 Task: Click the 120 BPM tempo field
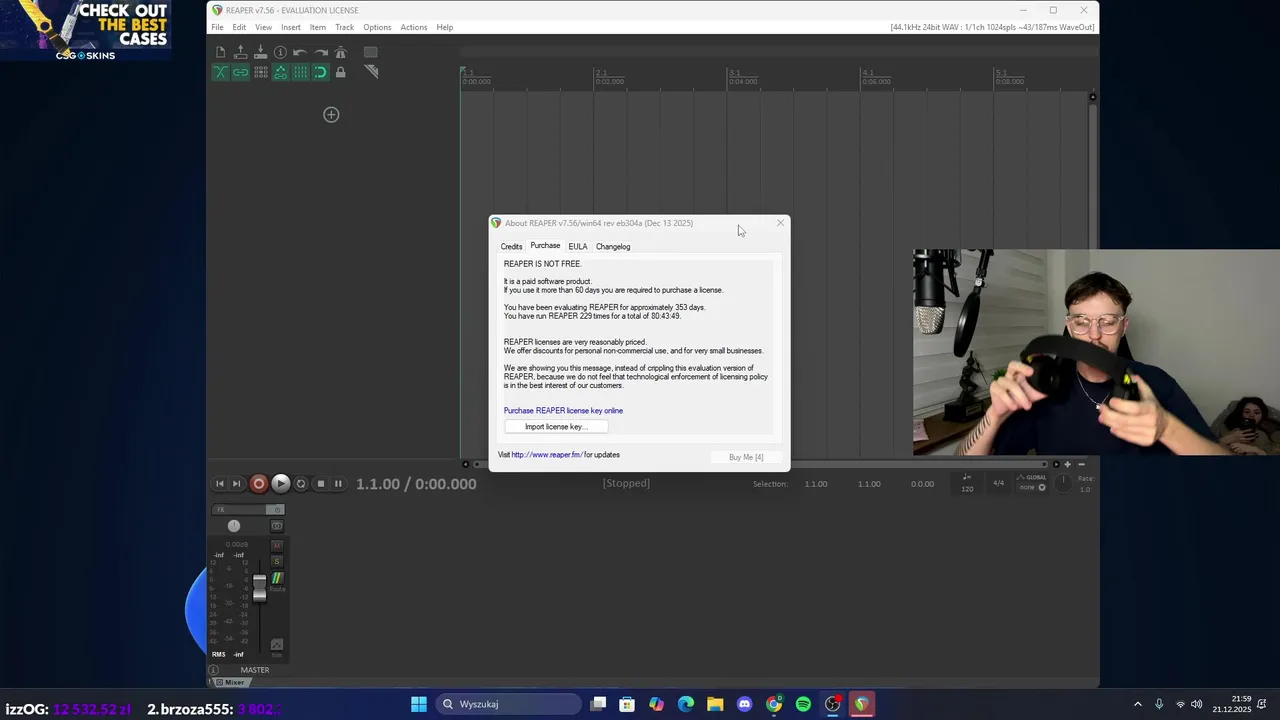(967, 485)
